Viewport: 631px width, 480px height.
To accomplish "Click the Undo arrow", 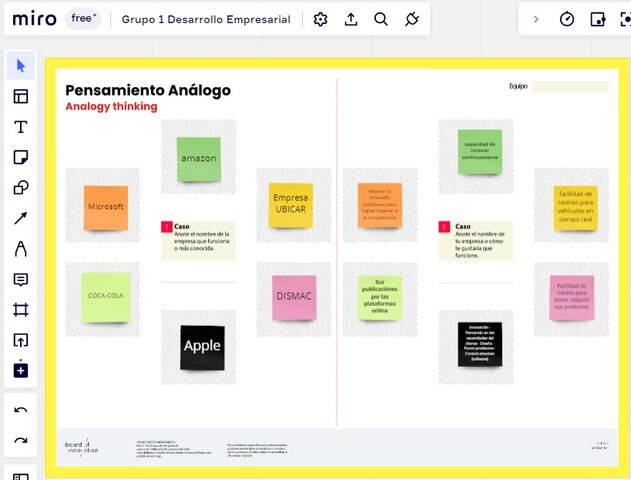I will point(21,410).
